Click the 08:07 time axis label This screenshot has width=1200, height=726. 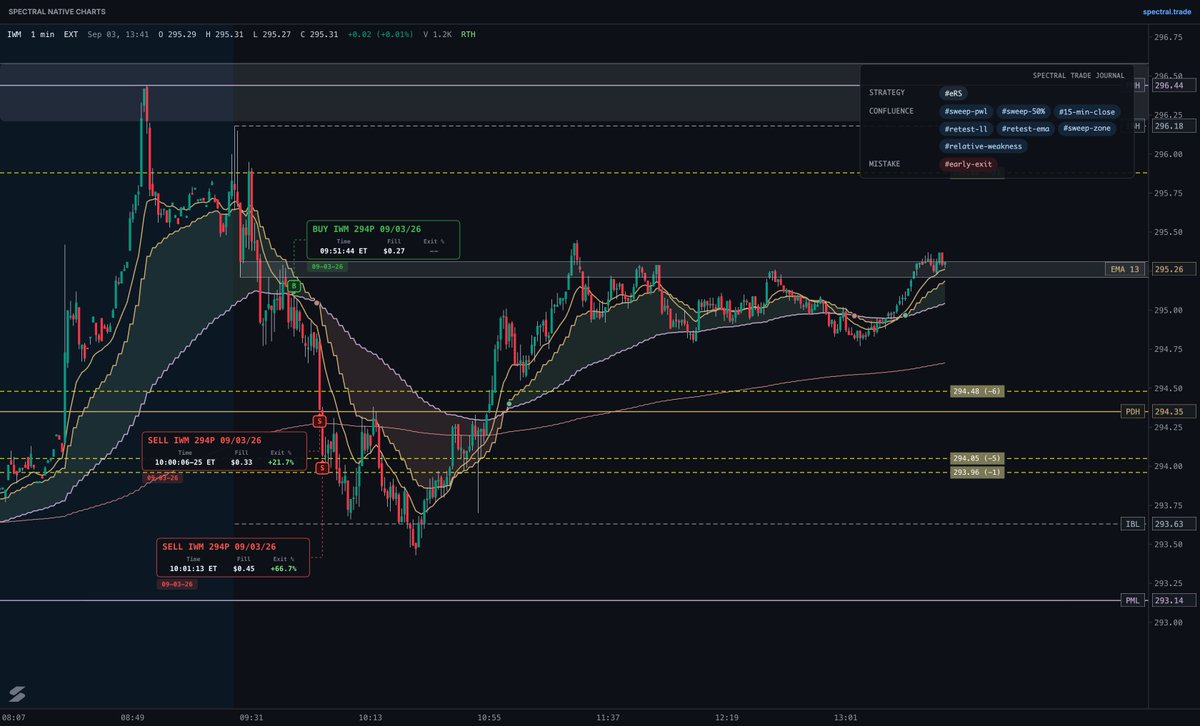pos(14,717)
